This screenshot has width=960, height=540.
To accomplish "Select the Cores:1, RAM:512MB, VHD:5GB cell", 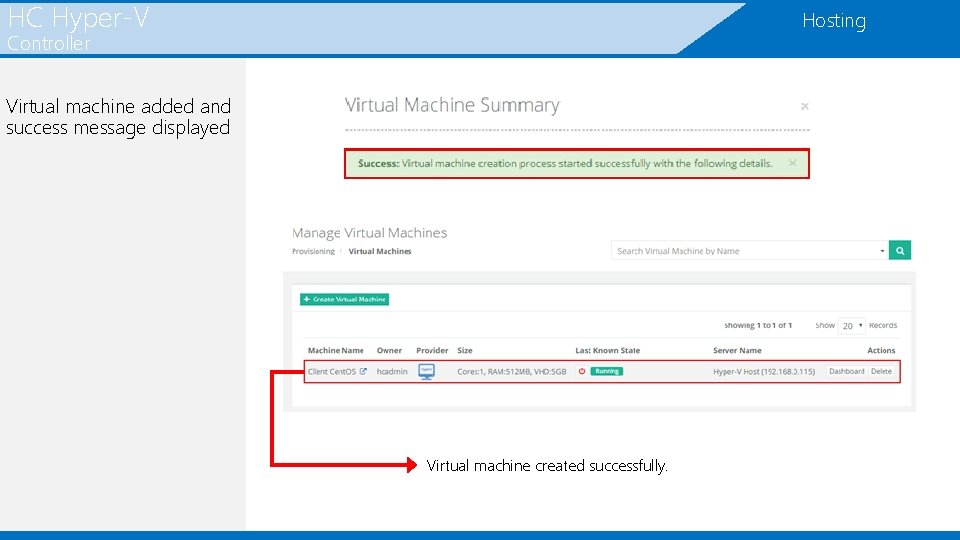I will [511, 372].
